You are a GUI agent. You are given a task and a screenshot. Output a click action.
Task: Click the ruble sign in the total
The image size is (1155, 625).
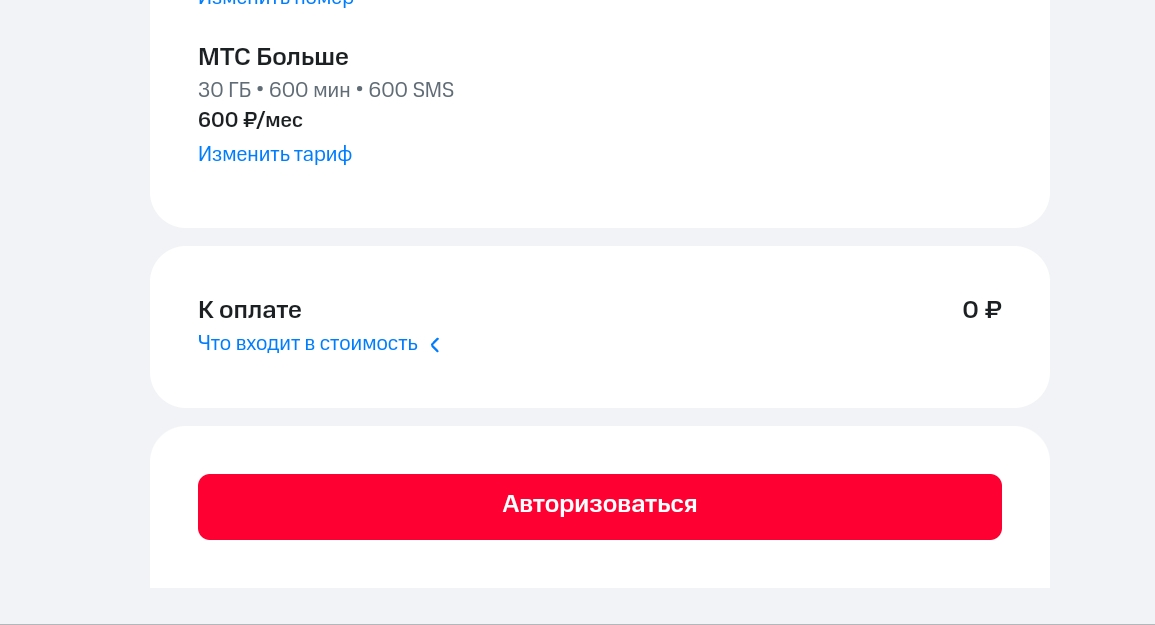click(x=993, y=310)
